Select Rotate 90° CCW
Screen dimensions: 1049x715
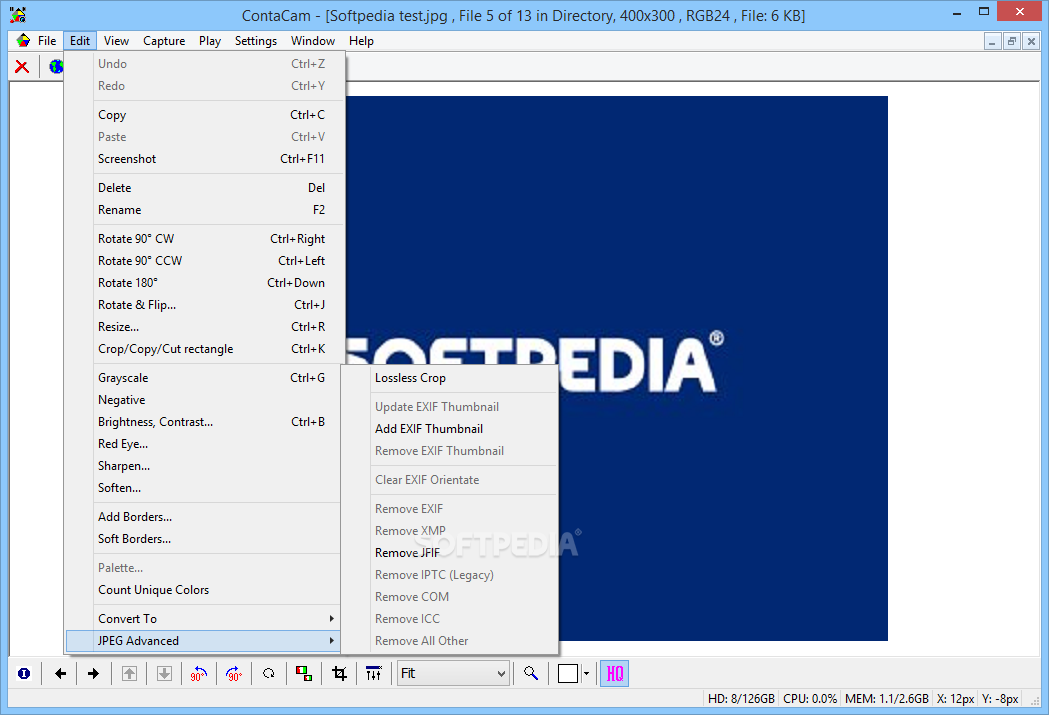tap(203, 261)
